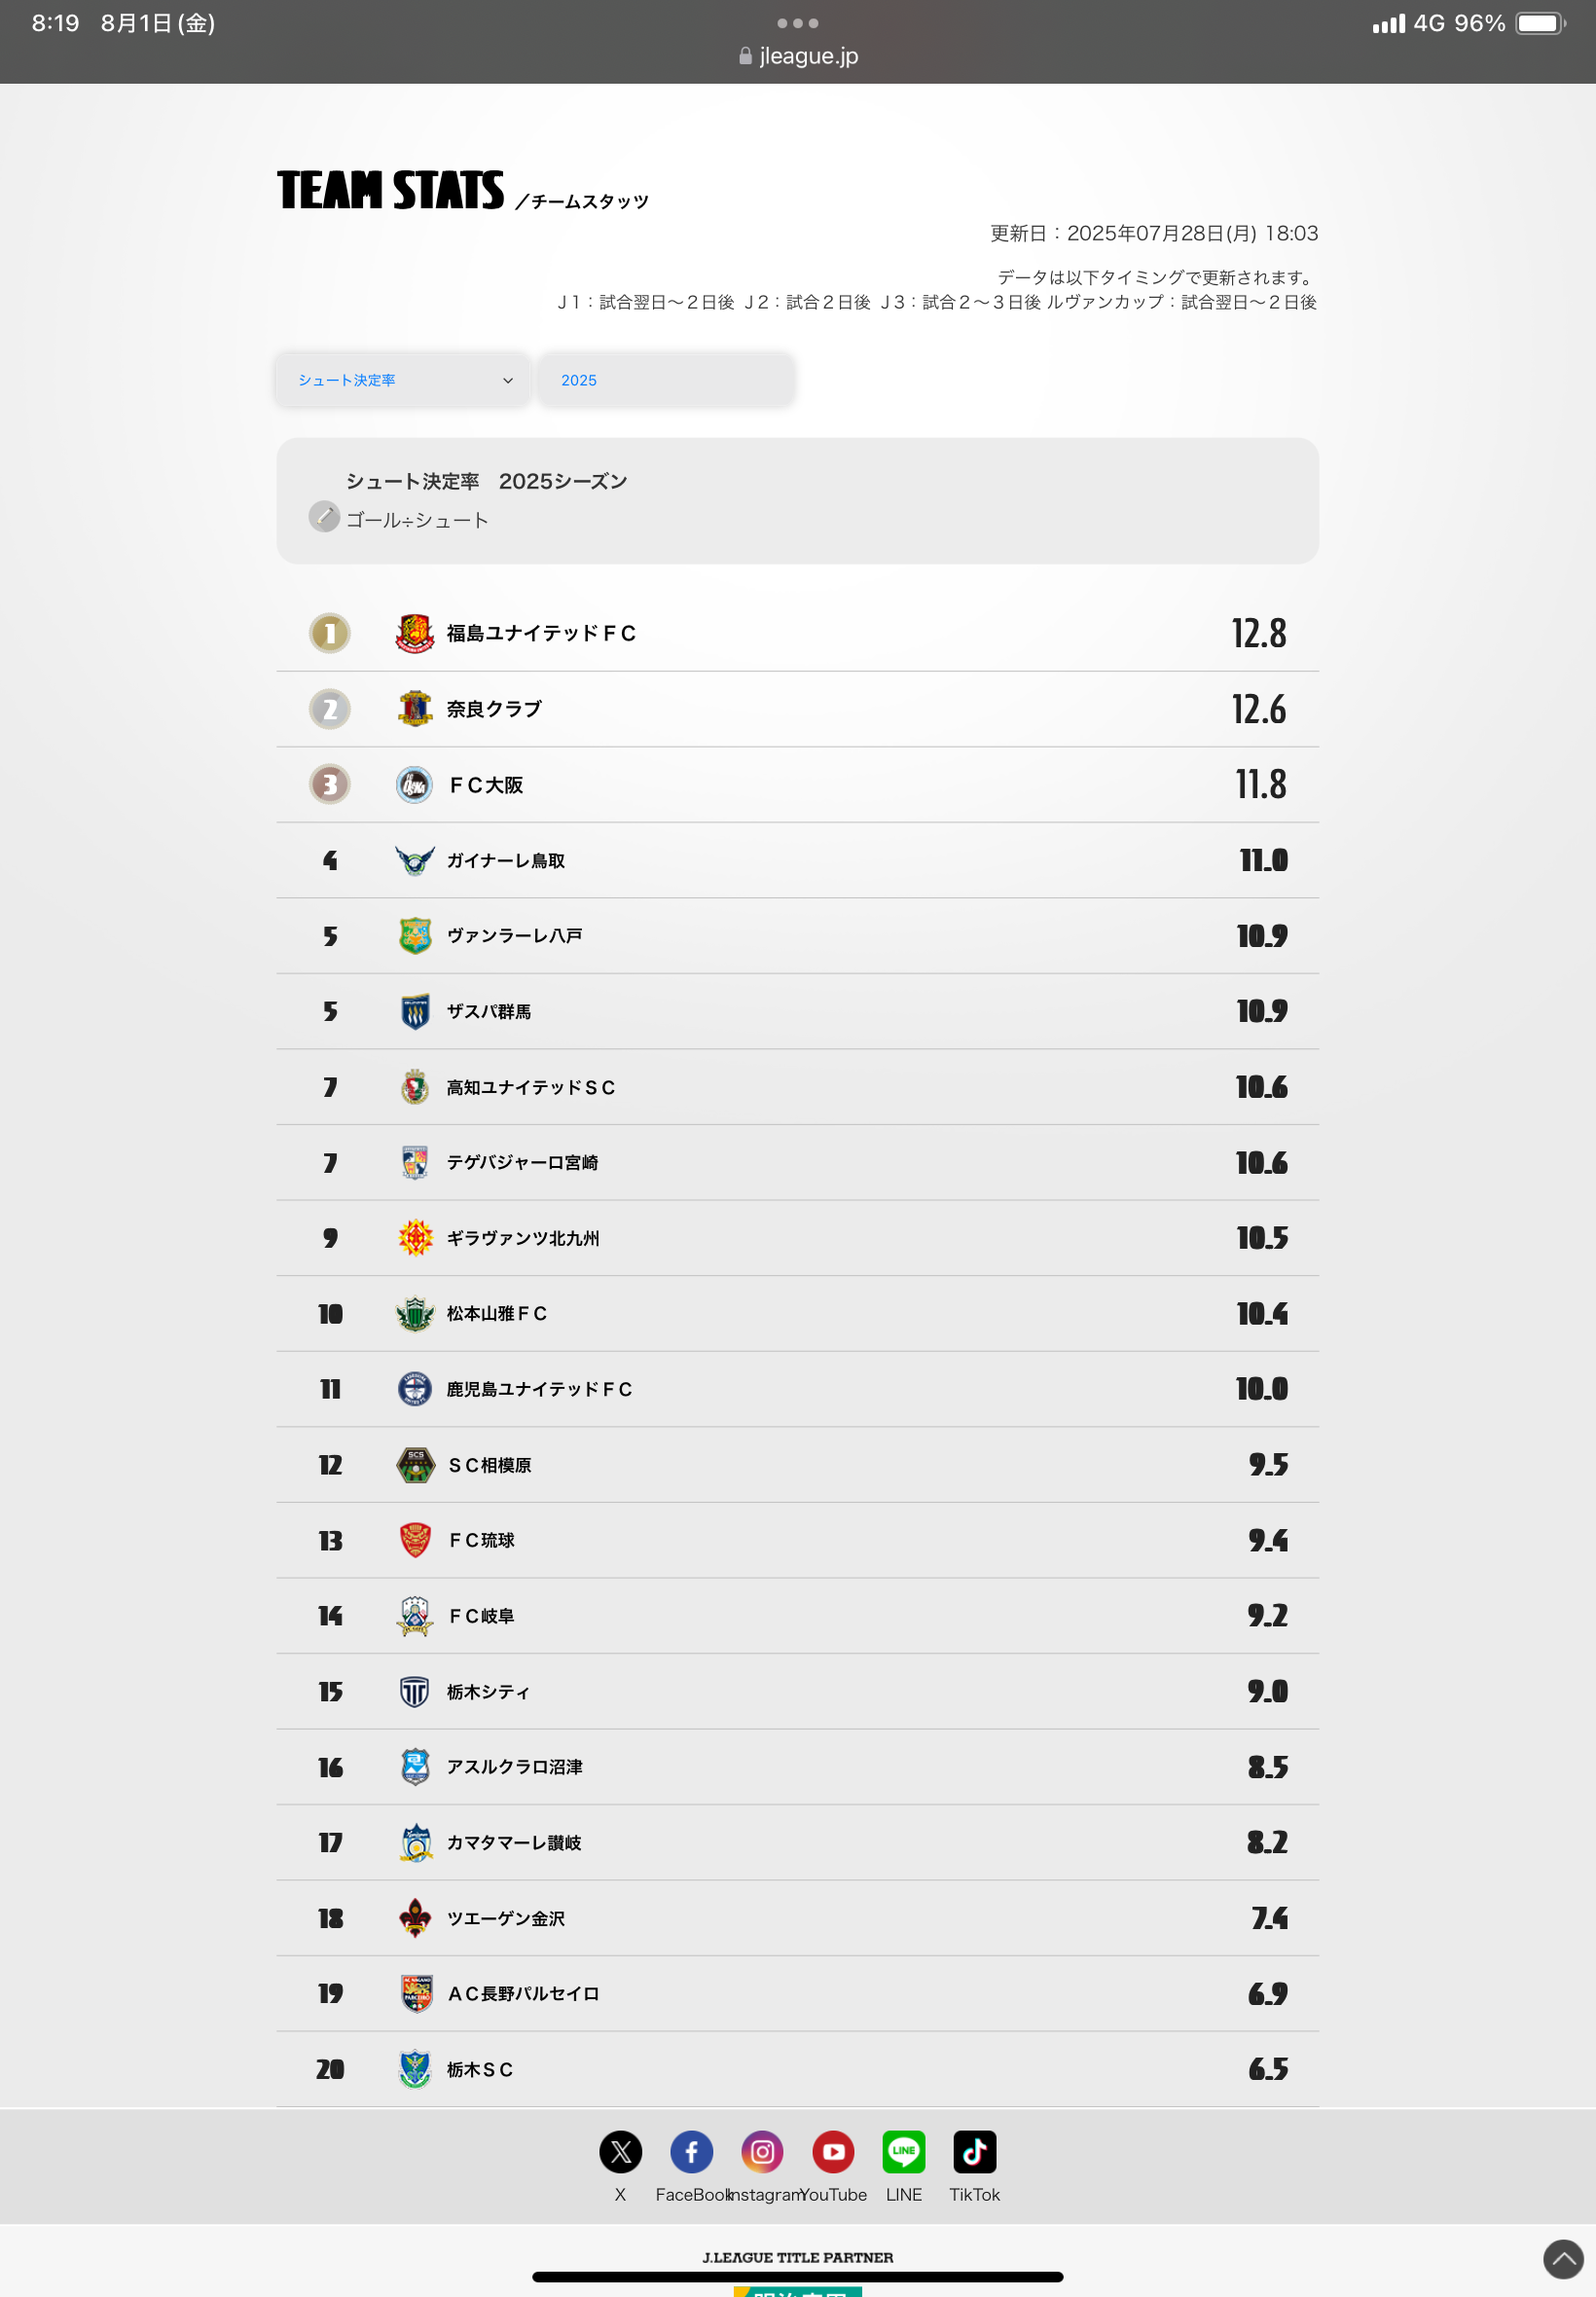Select the 栃木SC row at rank 20

point(798,2068)
